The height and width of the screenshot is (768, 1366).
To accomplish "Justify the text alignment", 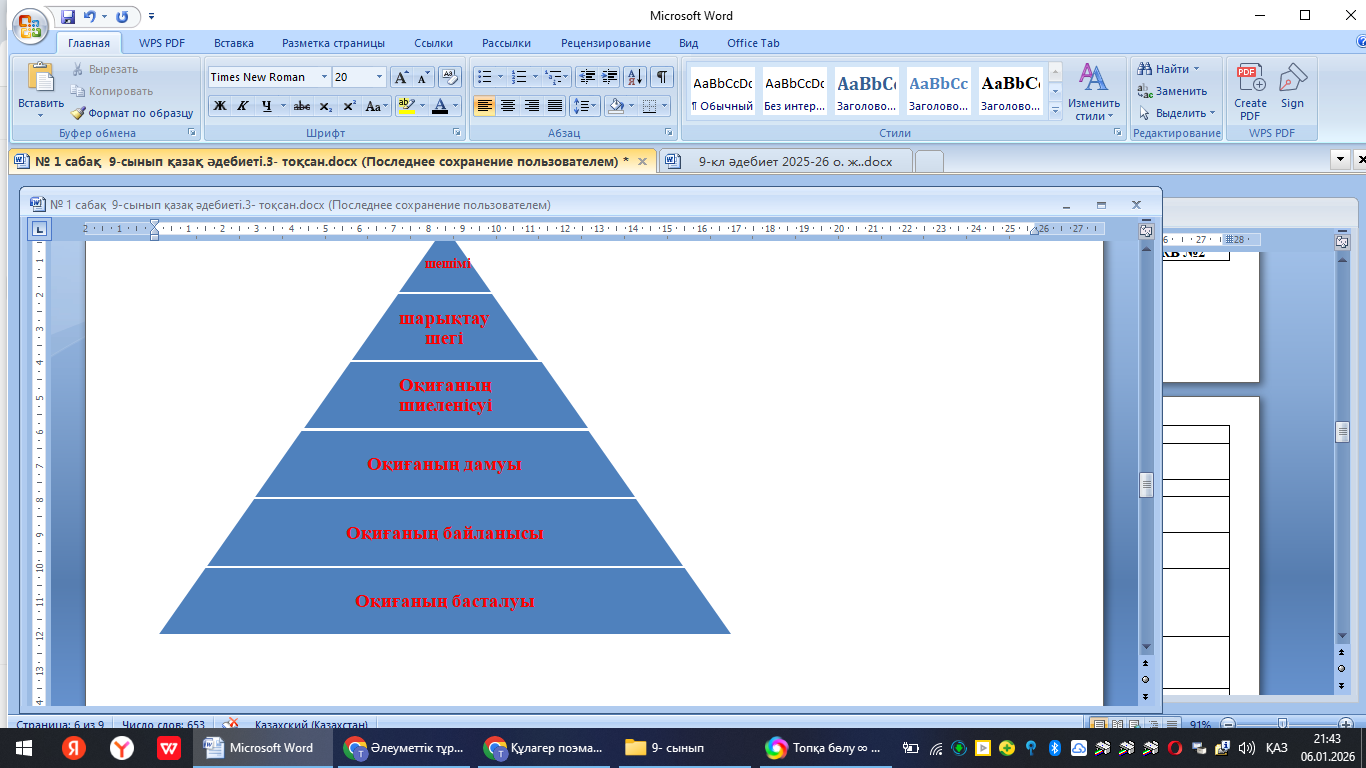I will coord(555,106).
